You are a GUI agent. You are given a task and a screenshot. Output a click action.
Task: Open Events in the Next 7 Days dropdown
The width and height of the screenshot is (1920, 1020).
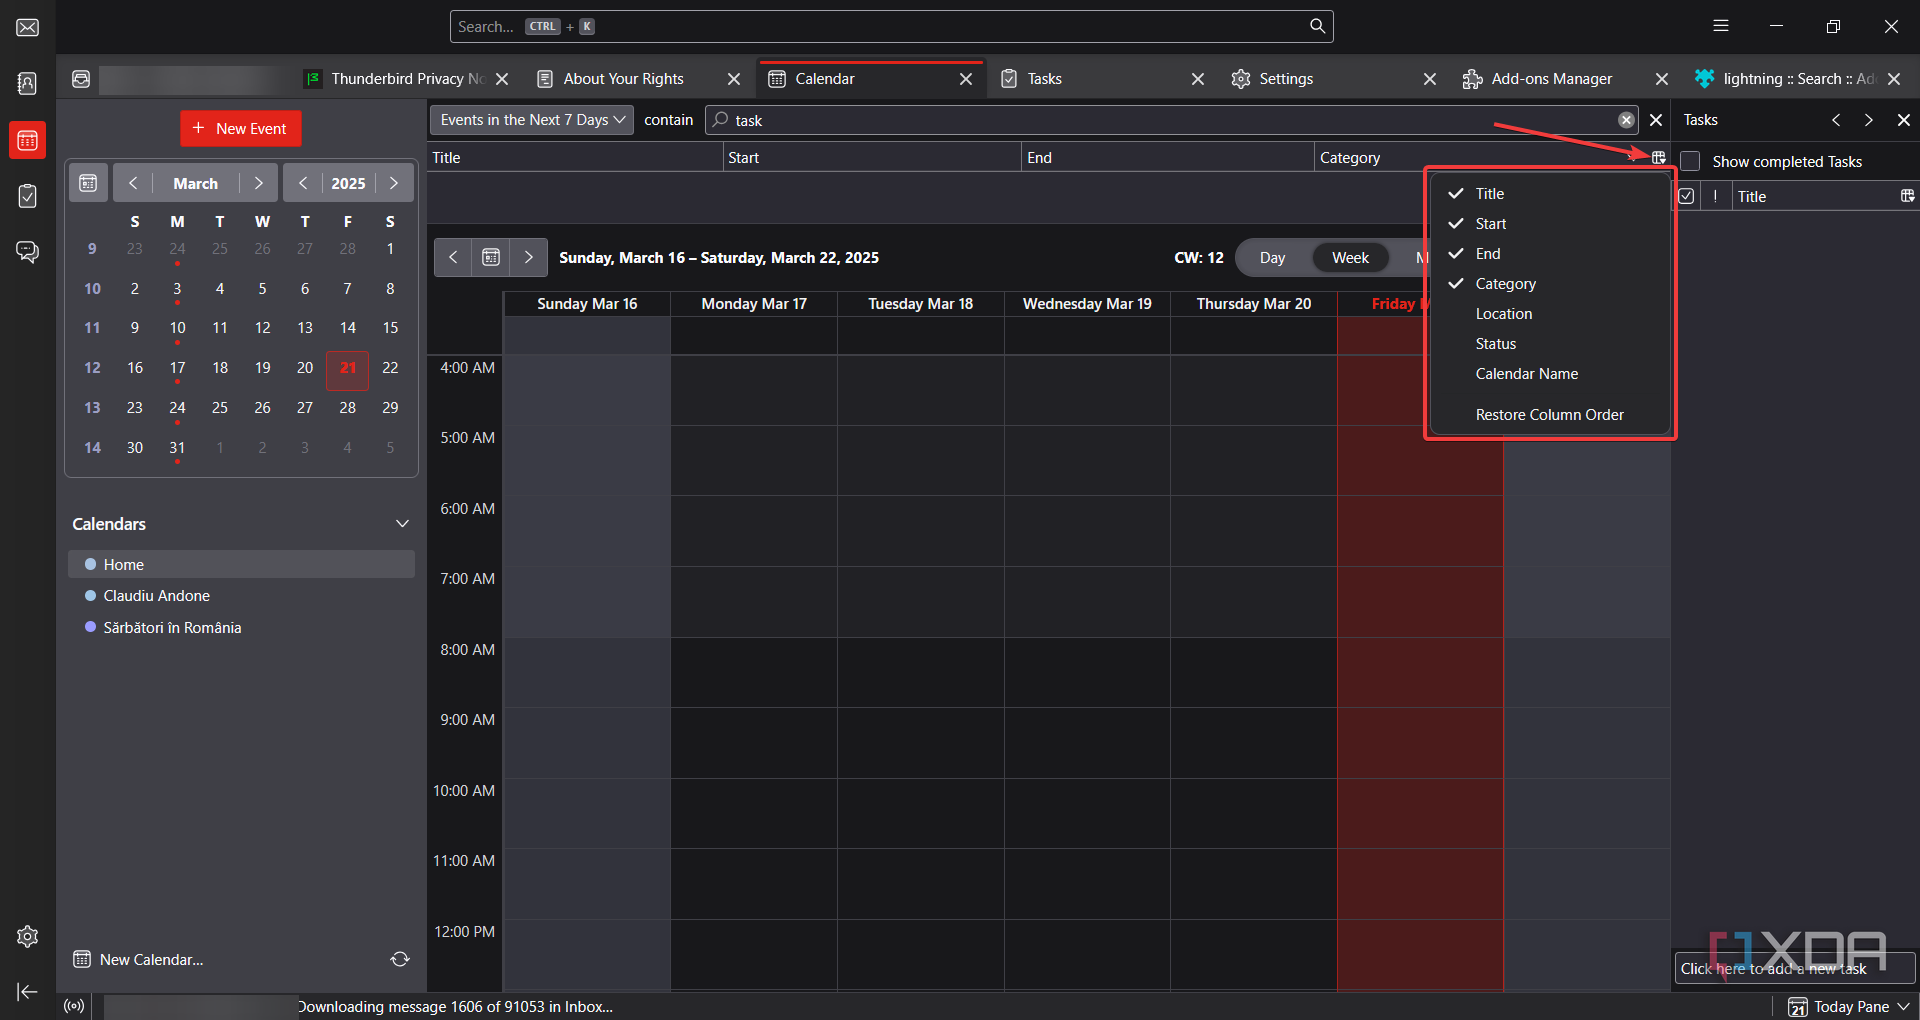532,120
